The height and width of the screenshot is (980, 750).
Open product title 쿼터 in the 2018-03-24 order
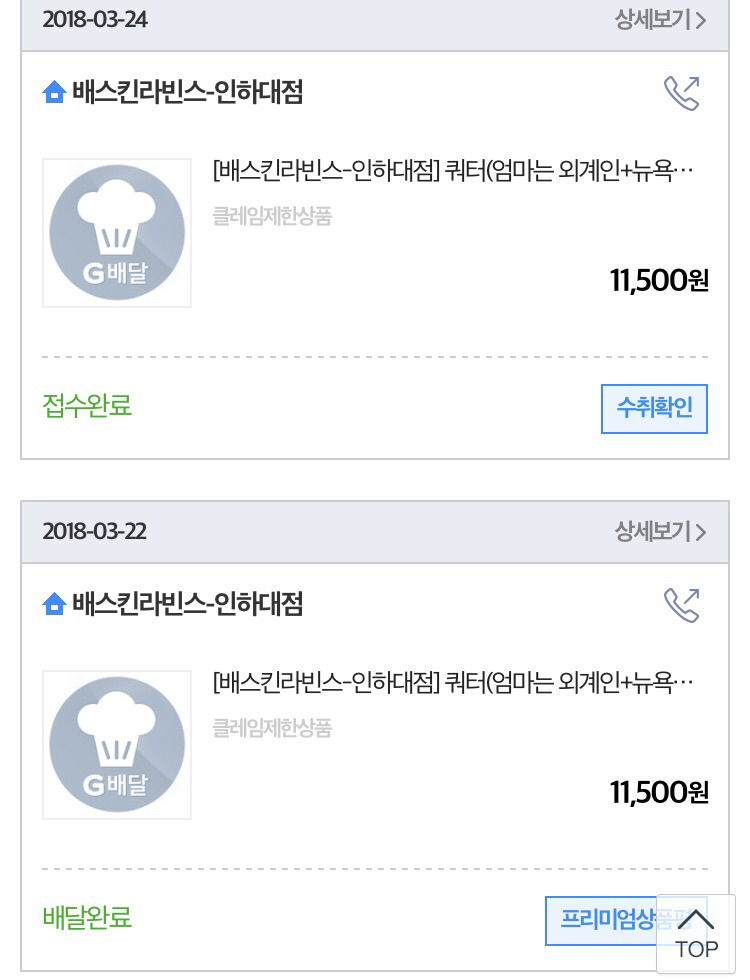(453, 170)
